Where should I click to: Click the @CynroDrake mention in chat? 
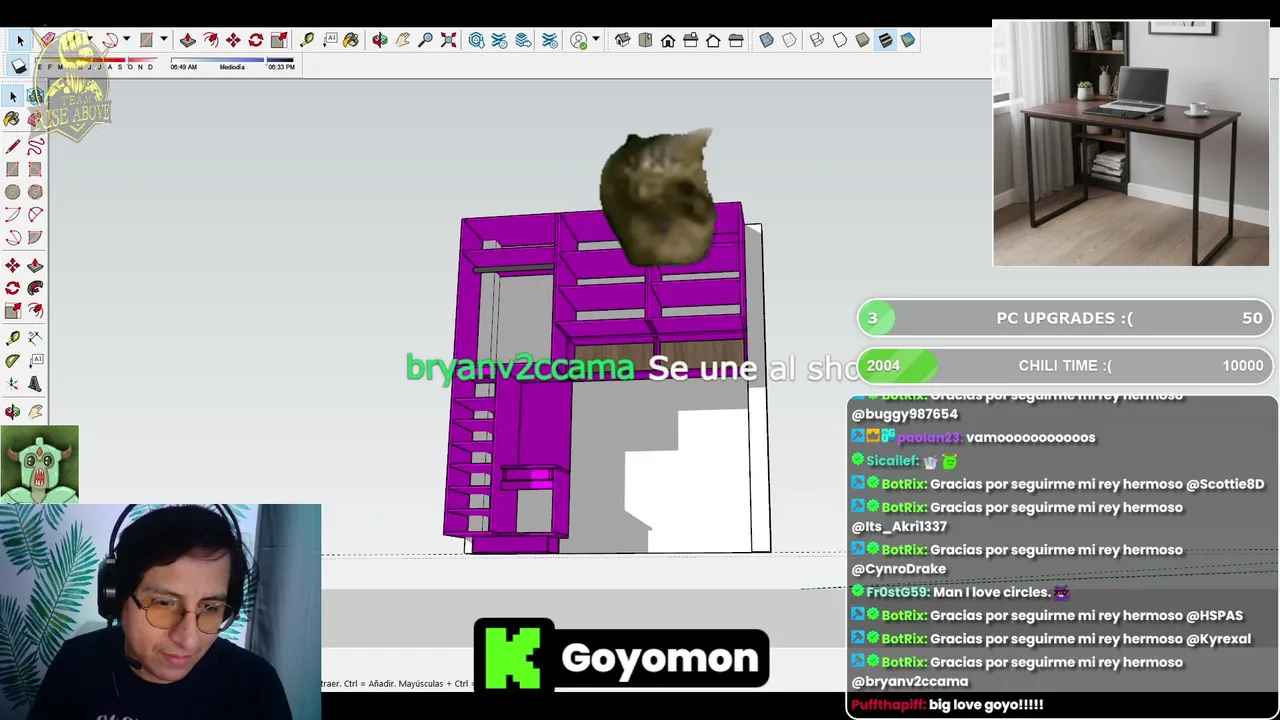898,569
